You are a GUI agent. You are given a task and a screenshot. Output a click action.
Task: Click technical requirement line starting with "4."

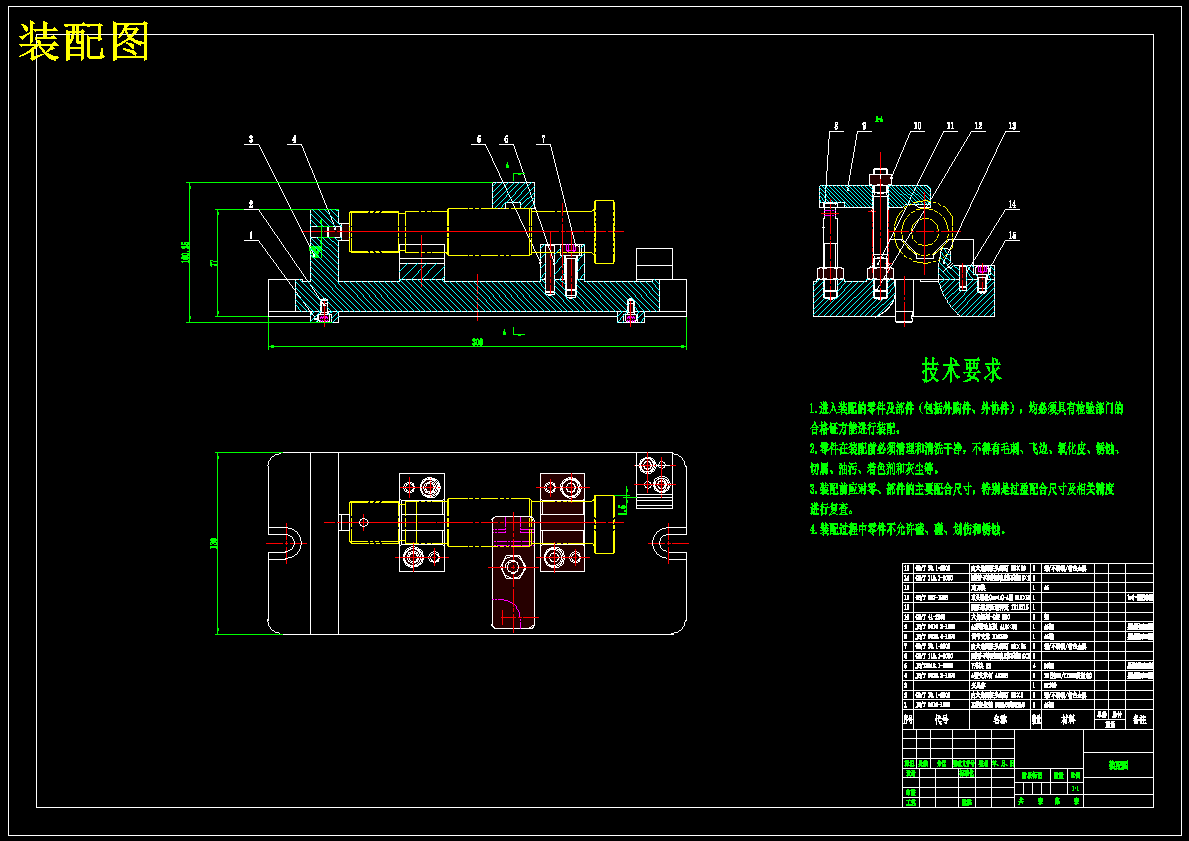[908, 530]
